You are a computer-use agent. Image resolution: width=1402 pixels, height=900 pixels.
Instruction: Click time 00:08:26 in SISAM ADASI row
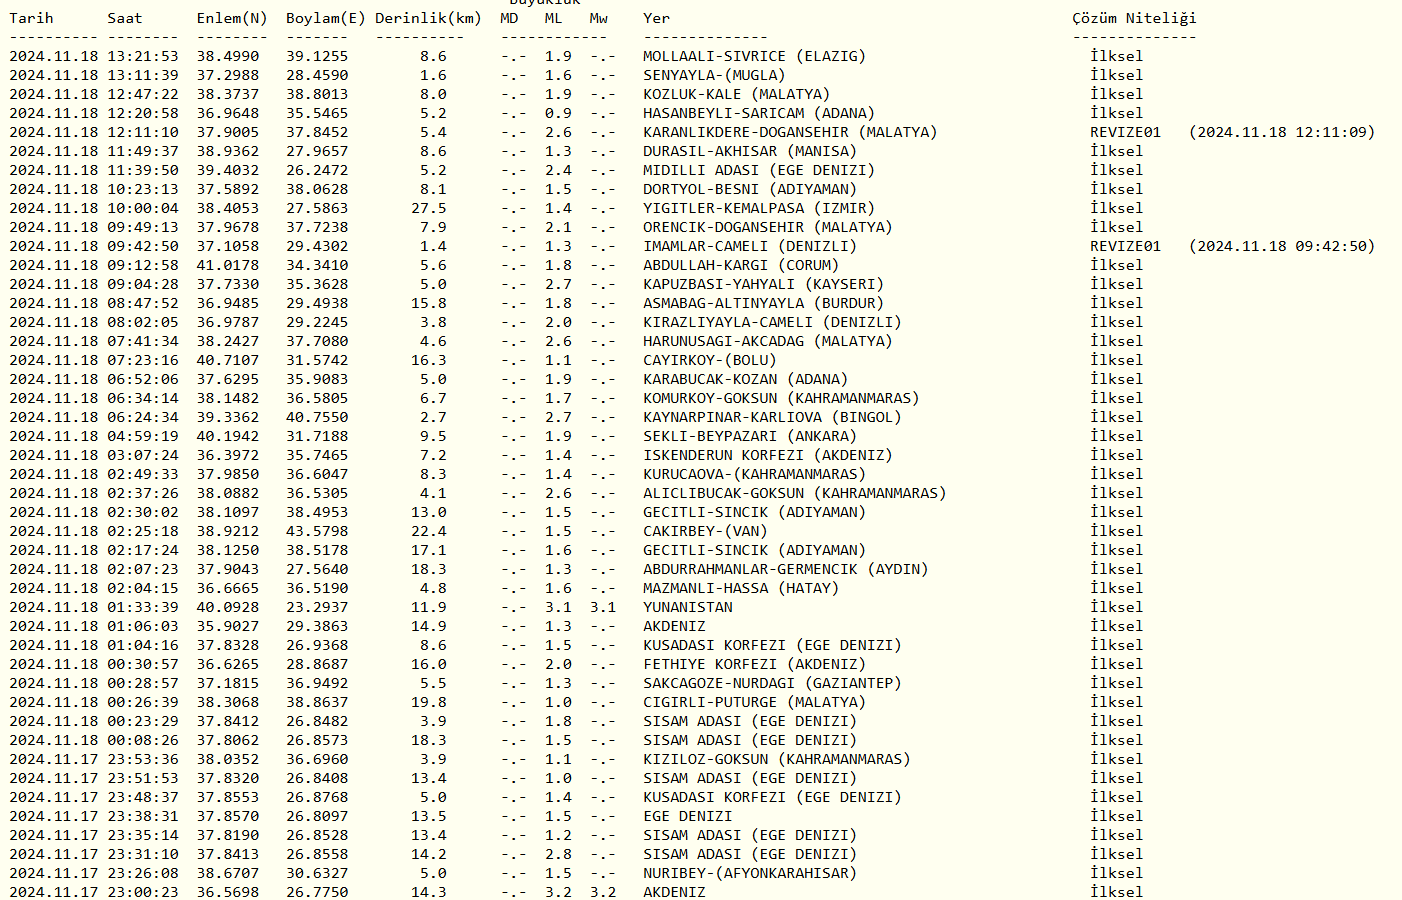[143, 740]
